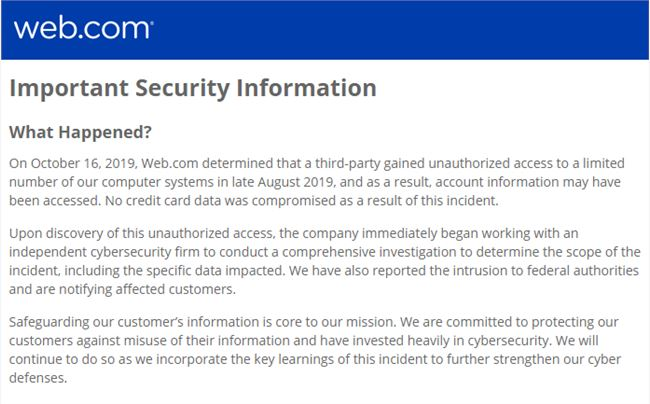Click the What Happened? subheading
Viewport: 650px width, 404px height.
point(80,132)
